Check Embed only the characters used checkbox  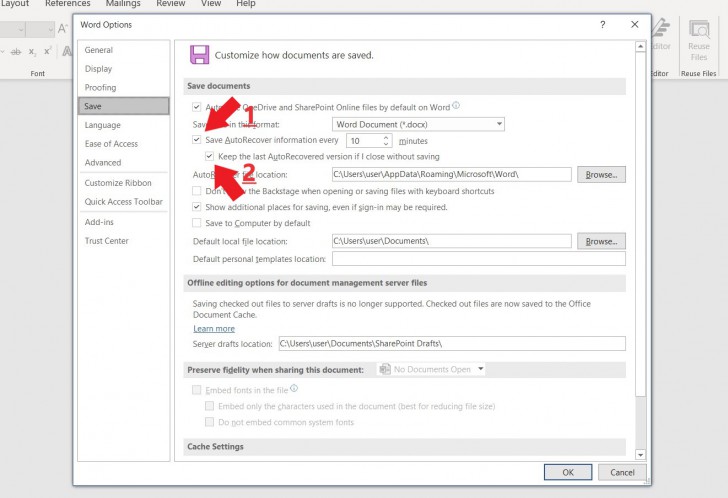209,406
